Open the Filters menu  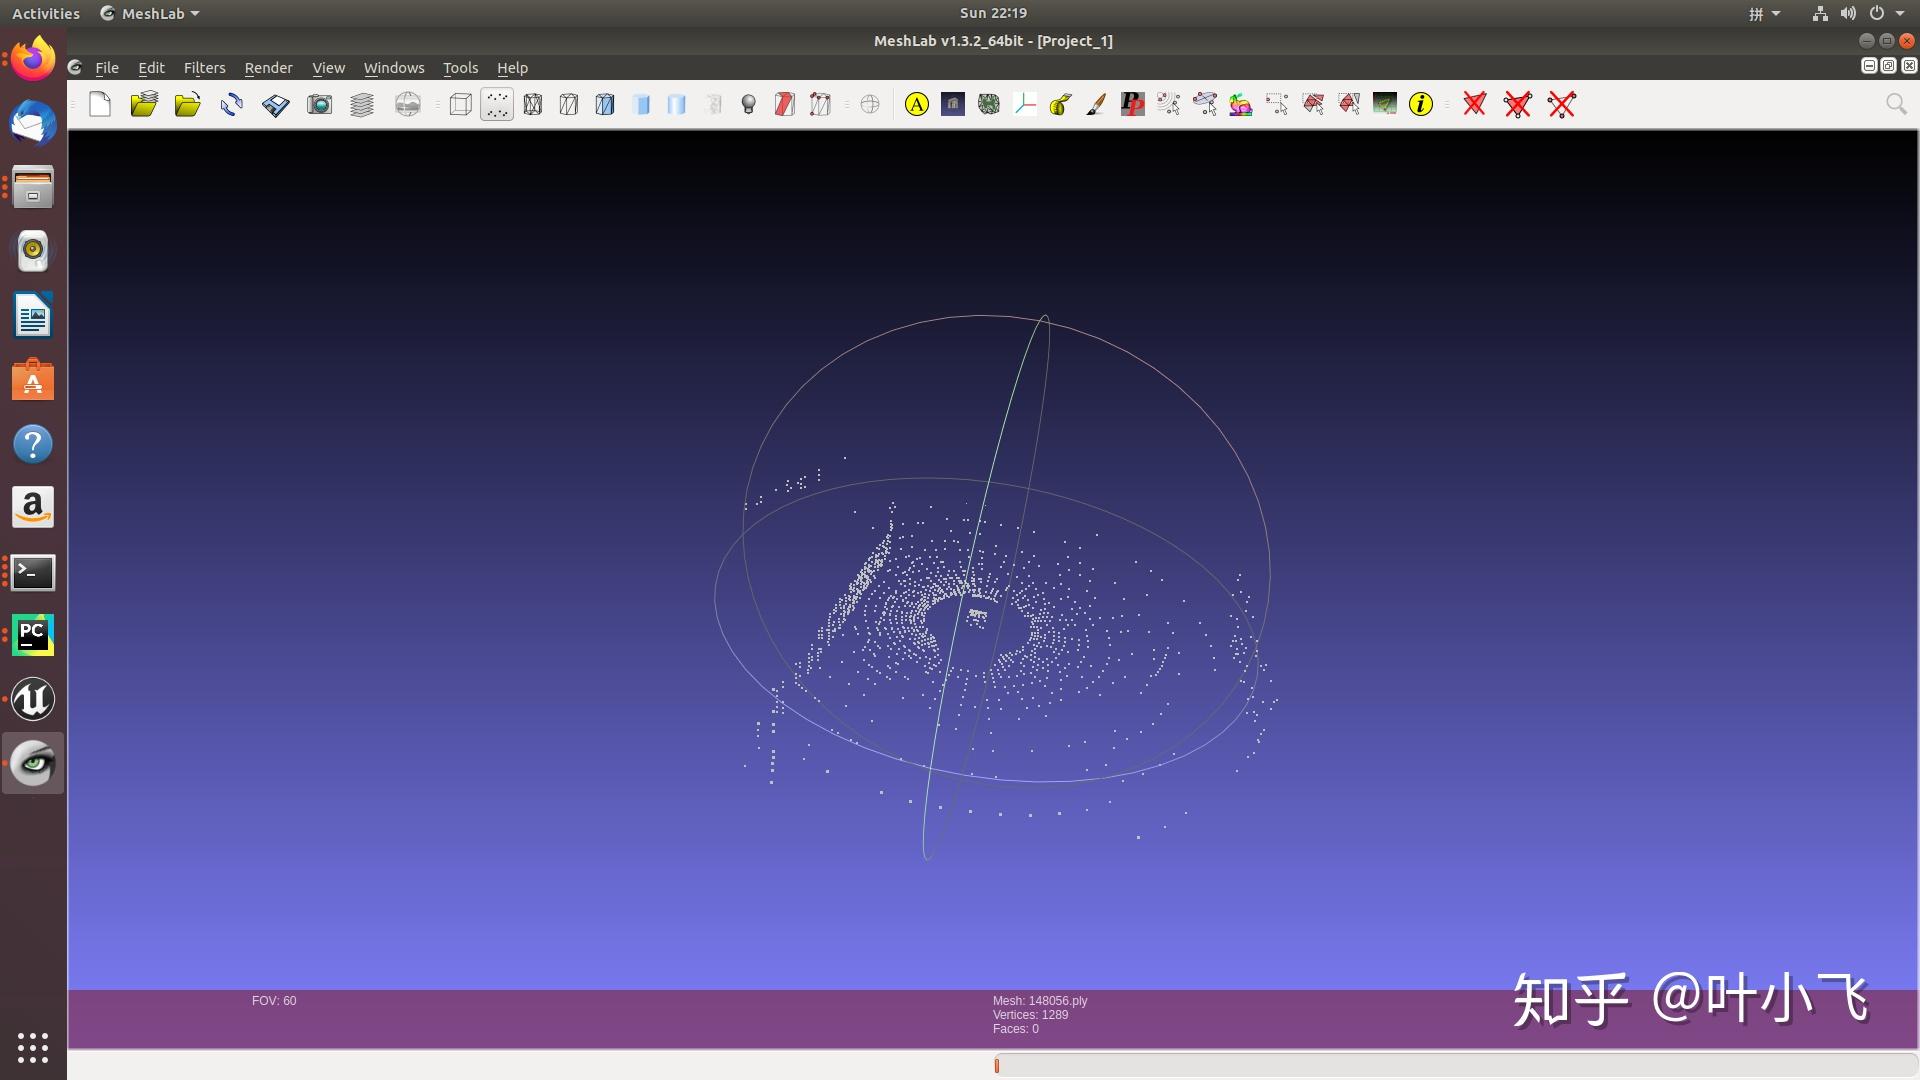(x=204, y=68)
